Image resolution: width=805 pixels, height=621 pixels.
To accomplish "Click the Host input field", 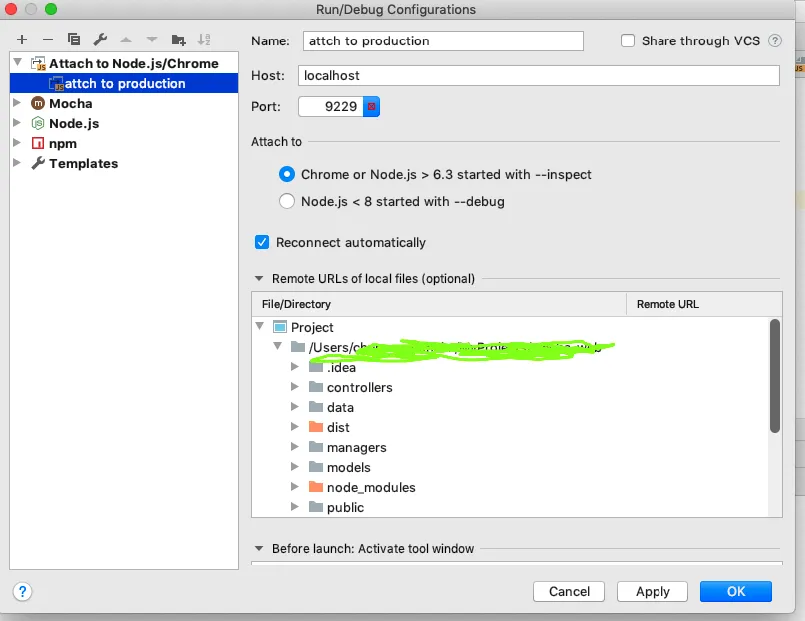I will click(x=539, y=75).
